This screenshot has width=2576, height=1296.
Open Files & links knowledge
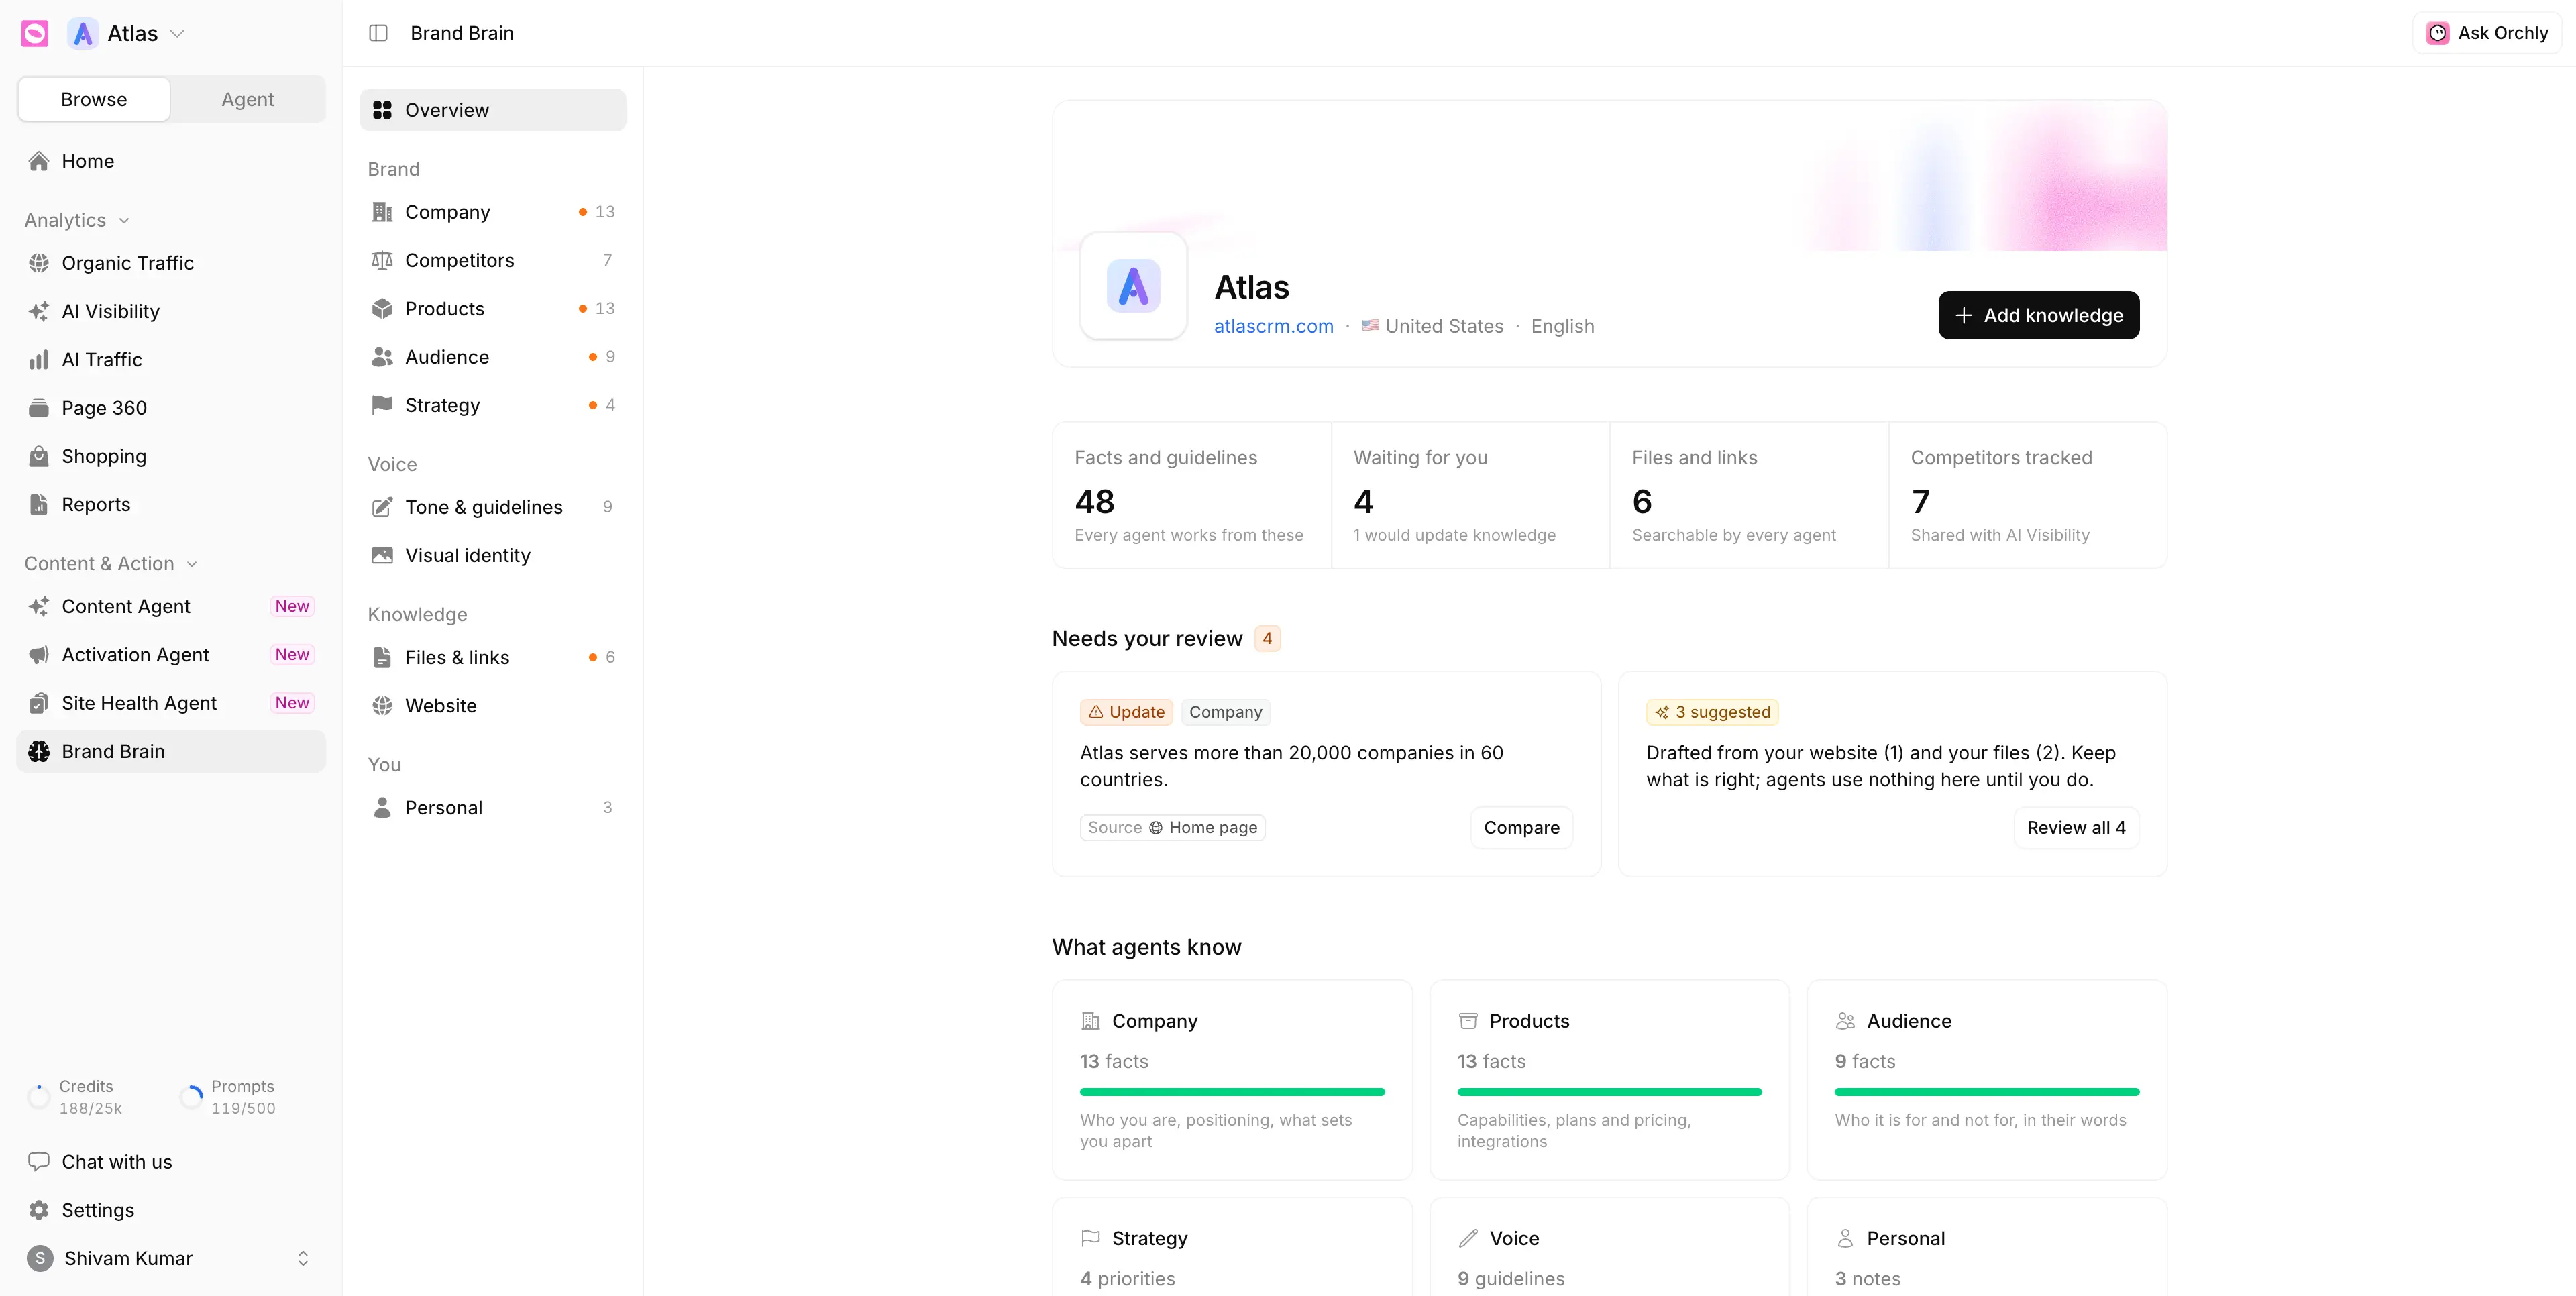[493, 657]
